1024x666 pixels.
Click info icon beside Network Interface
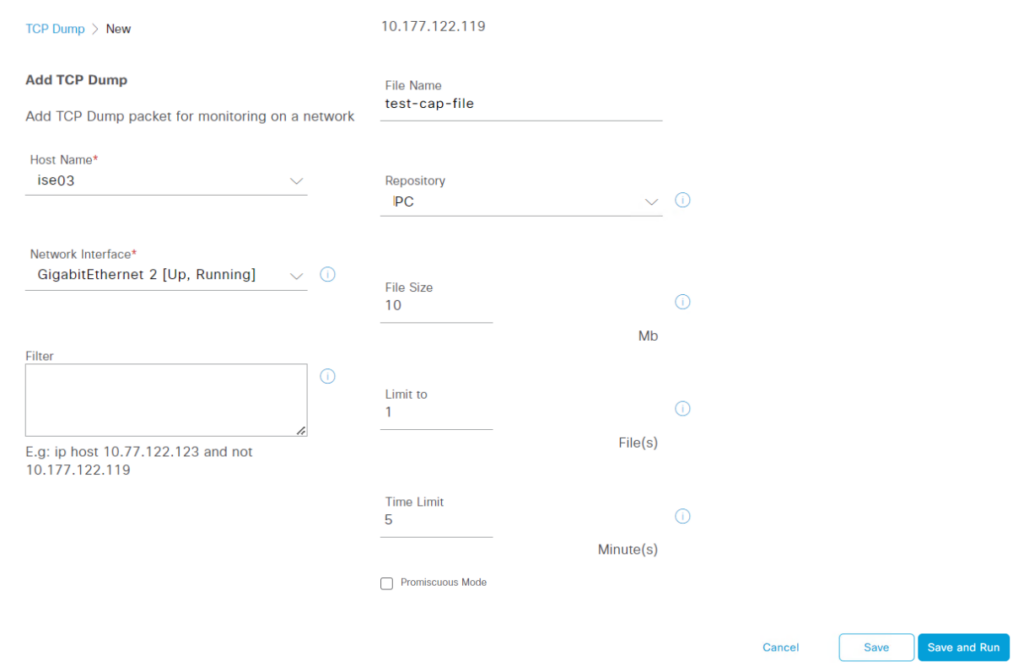click(327, 274)
